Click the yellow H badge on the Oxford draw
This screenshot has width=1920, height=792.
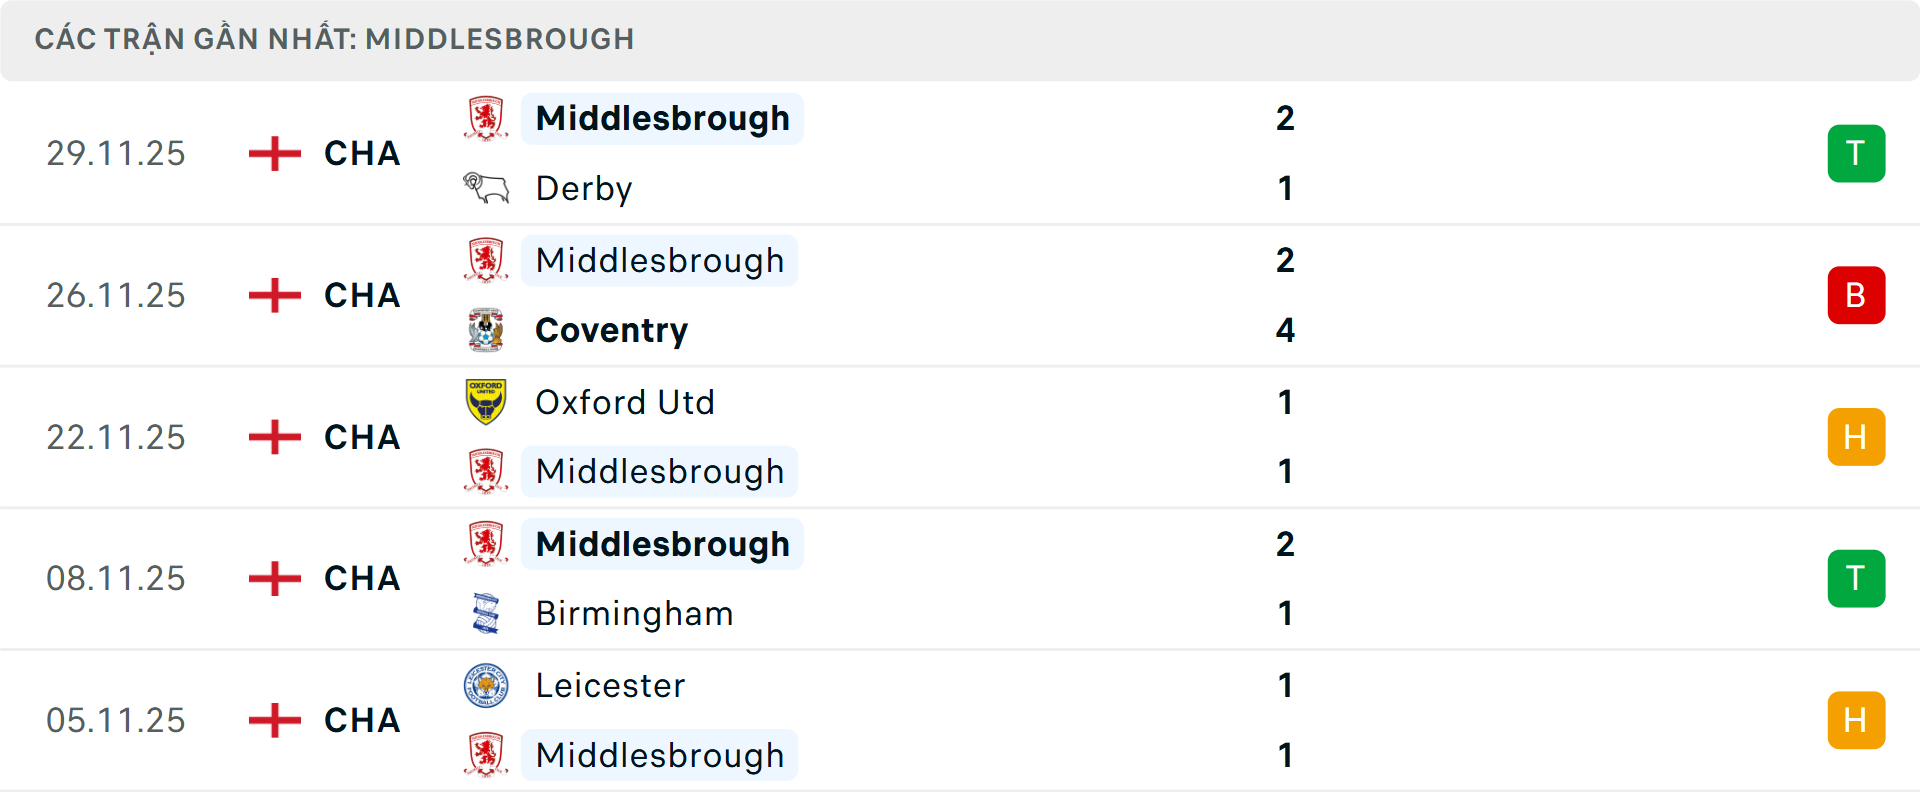[1856, 436]
